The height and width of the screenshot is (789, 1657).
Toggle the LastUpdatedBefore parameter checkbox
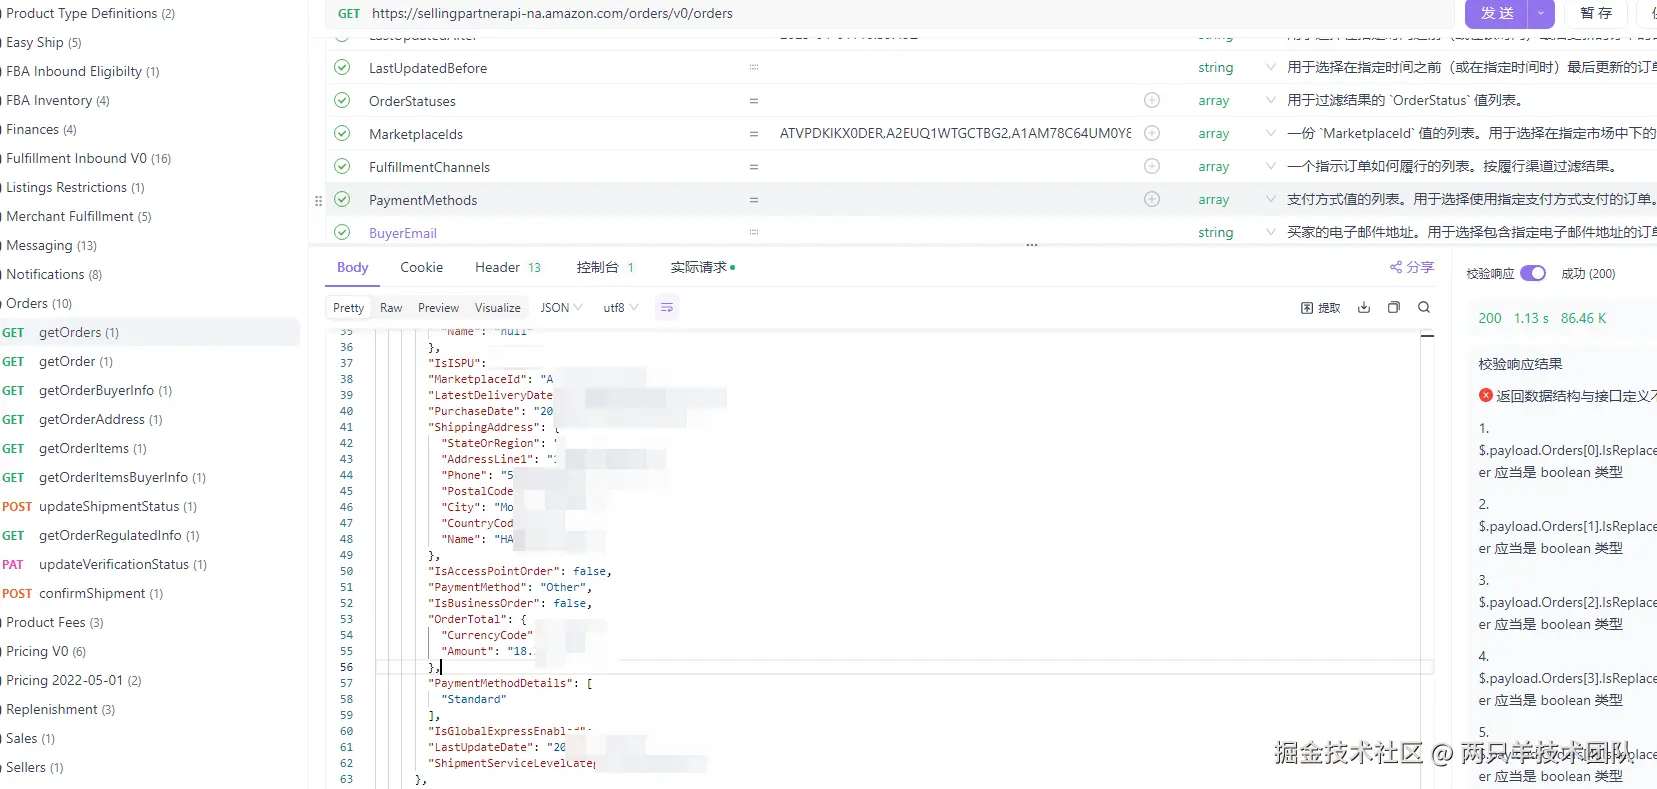[342, 68]
